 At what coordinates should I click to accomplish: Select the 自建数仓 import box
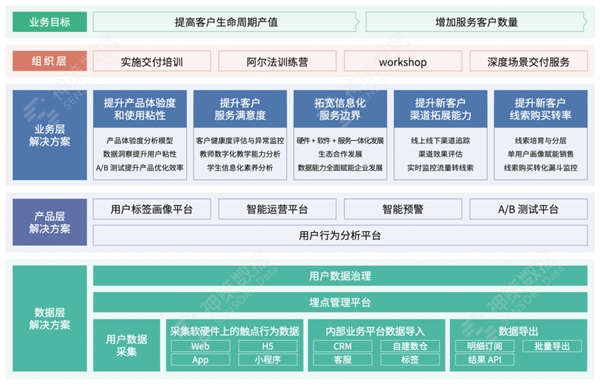[x=410, y=346]
